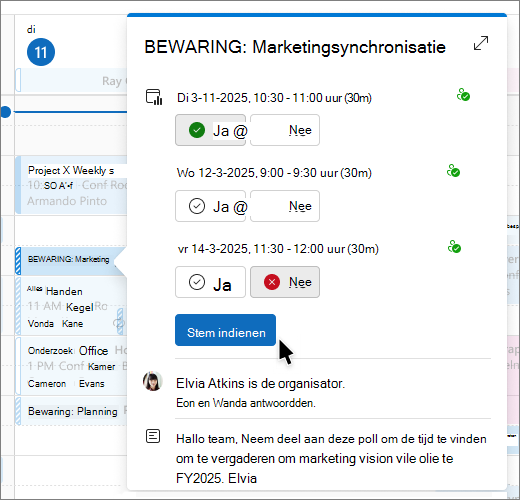This screenshot has height=500, width=520.
Task: Click the poll calendar icon beside first date
Action: [x=154, y=97]
